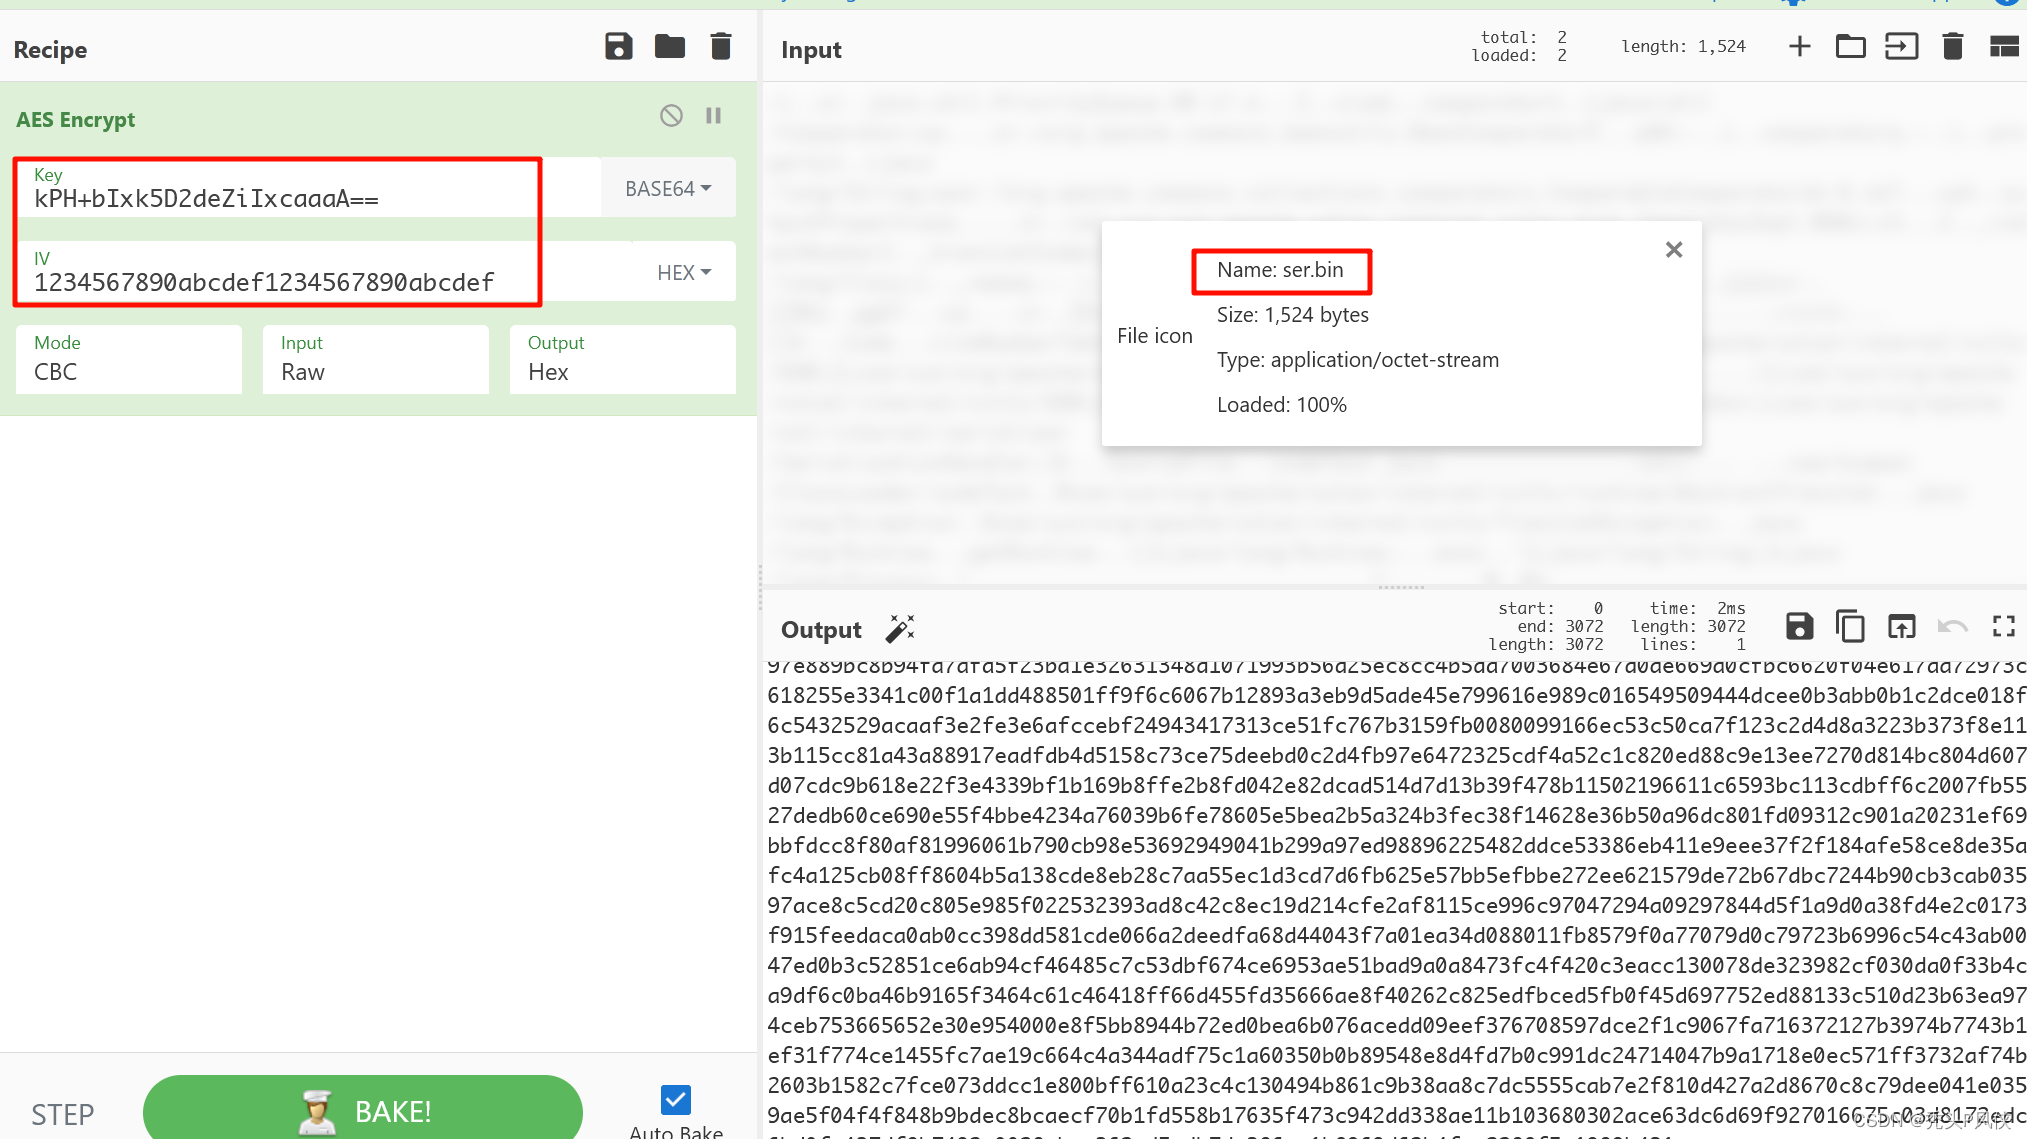Set breakpoint on AES Encrypt operation
2027x1139 pixels.
point(713,116)
